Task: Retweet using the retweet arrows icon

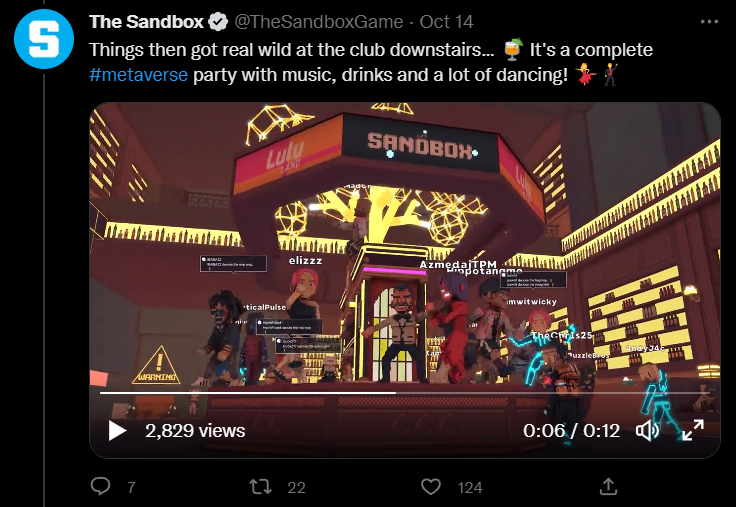Action: tap(261, 487)
